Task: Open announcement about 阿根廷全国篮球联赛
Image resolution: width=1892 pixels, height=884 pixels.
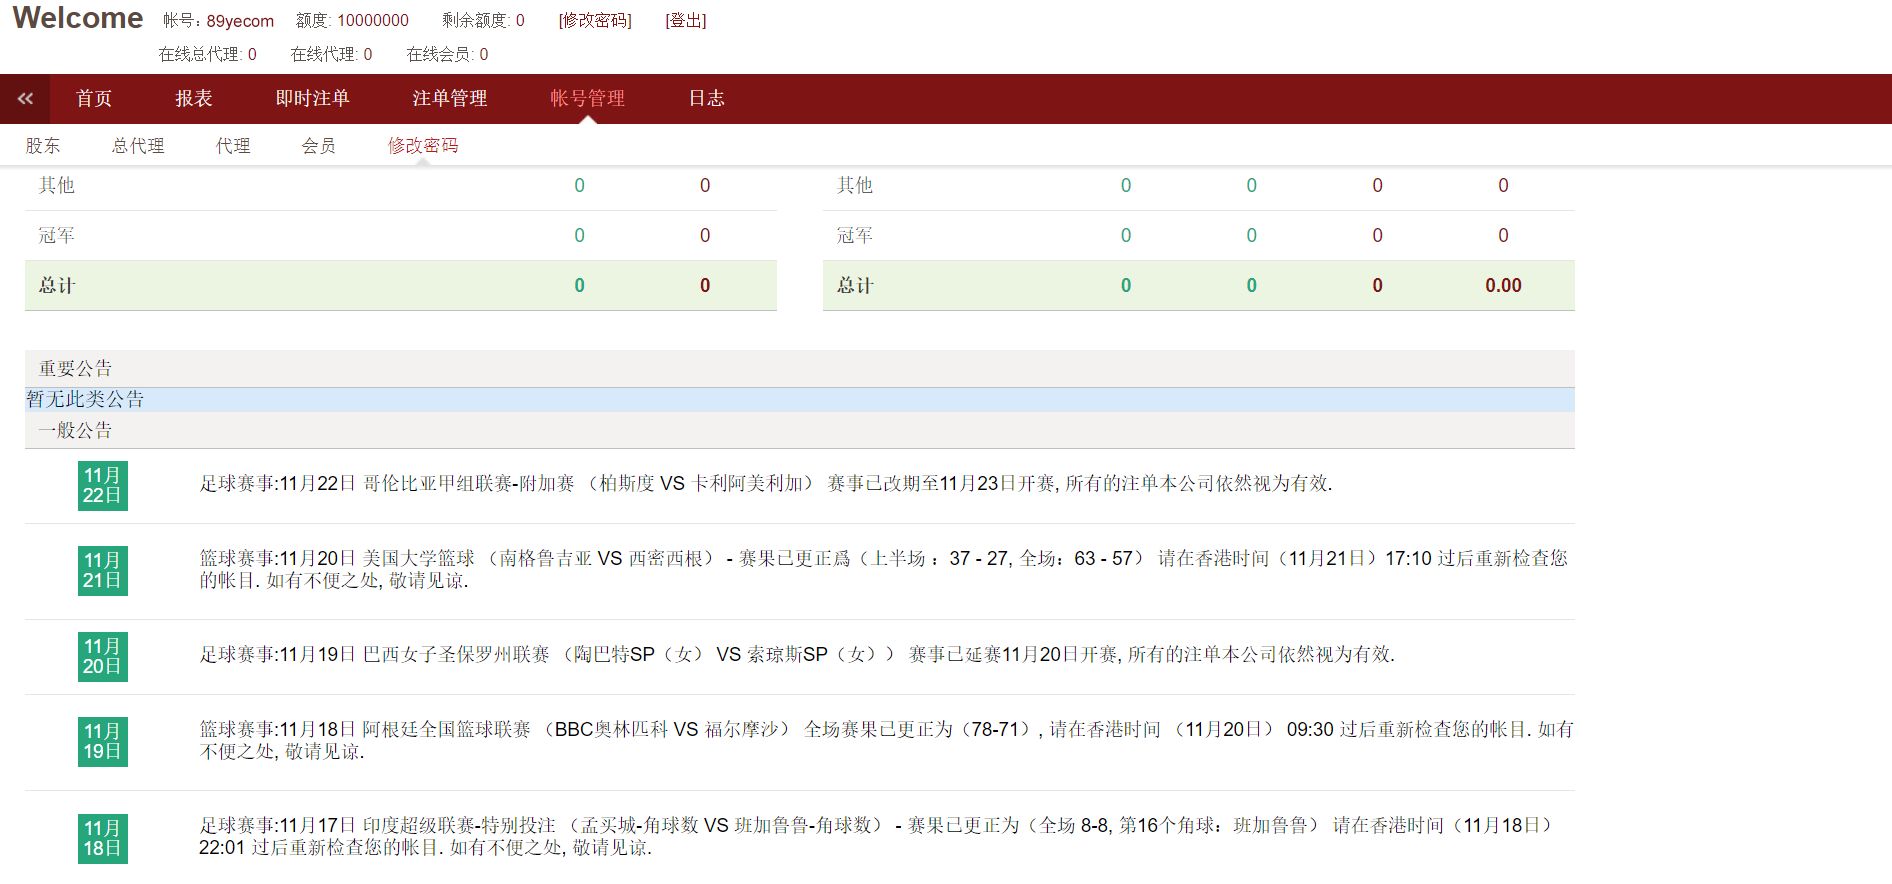Action: (886, 740)
